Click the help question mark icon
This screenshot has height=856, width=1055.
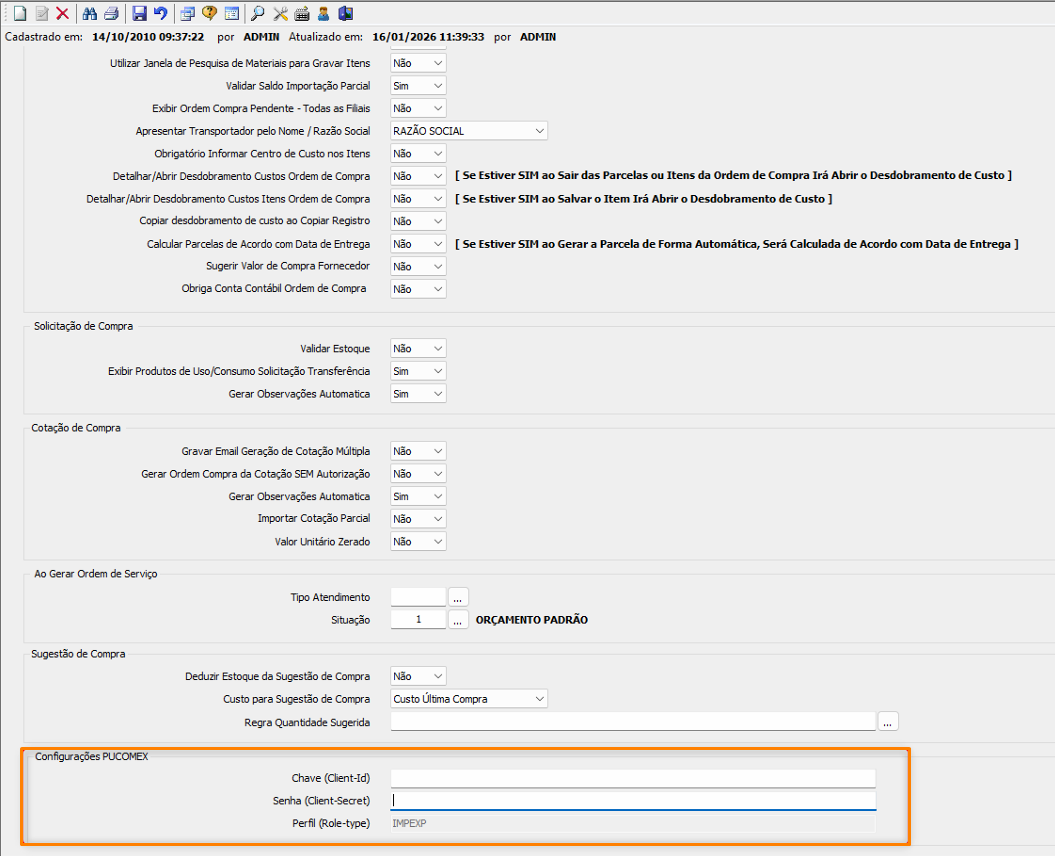pyautogui.click(x=209, y=14)
